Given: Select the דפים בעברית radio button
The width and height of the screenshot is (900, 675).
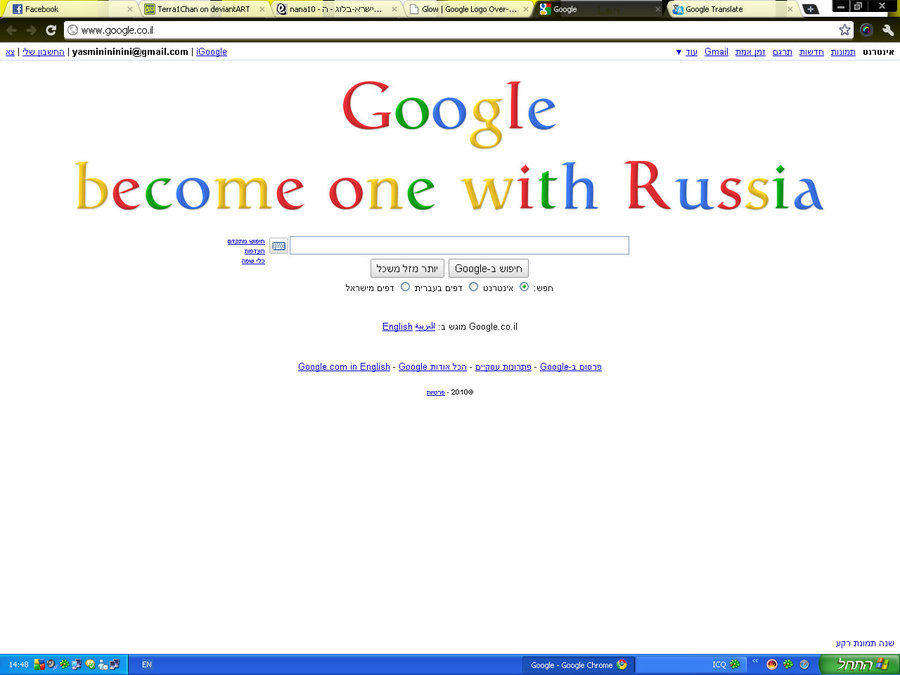Looking at the screenshot, I should point(473,286).
